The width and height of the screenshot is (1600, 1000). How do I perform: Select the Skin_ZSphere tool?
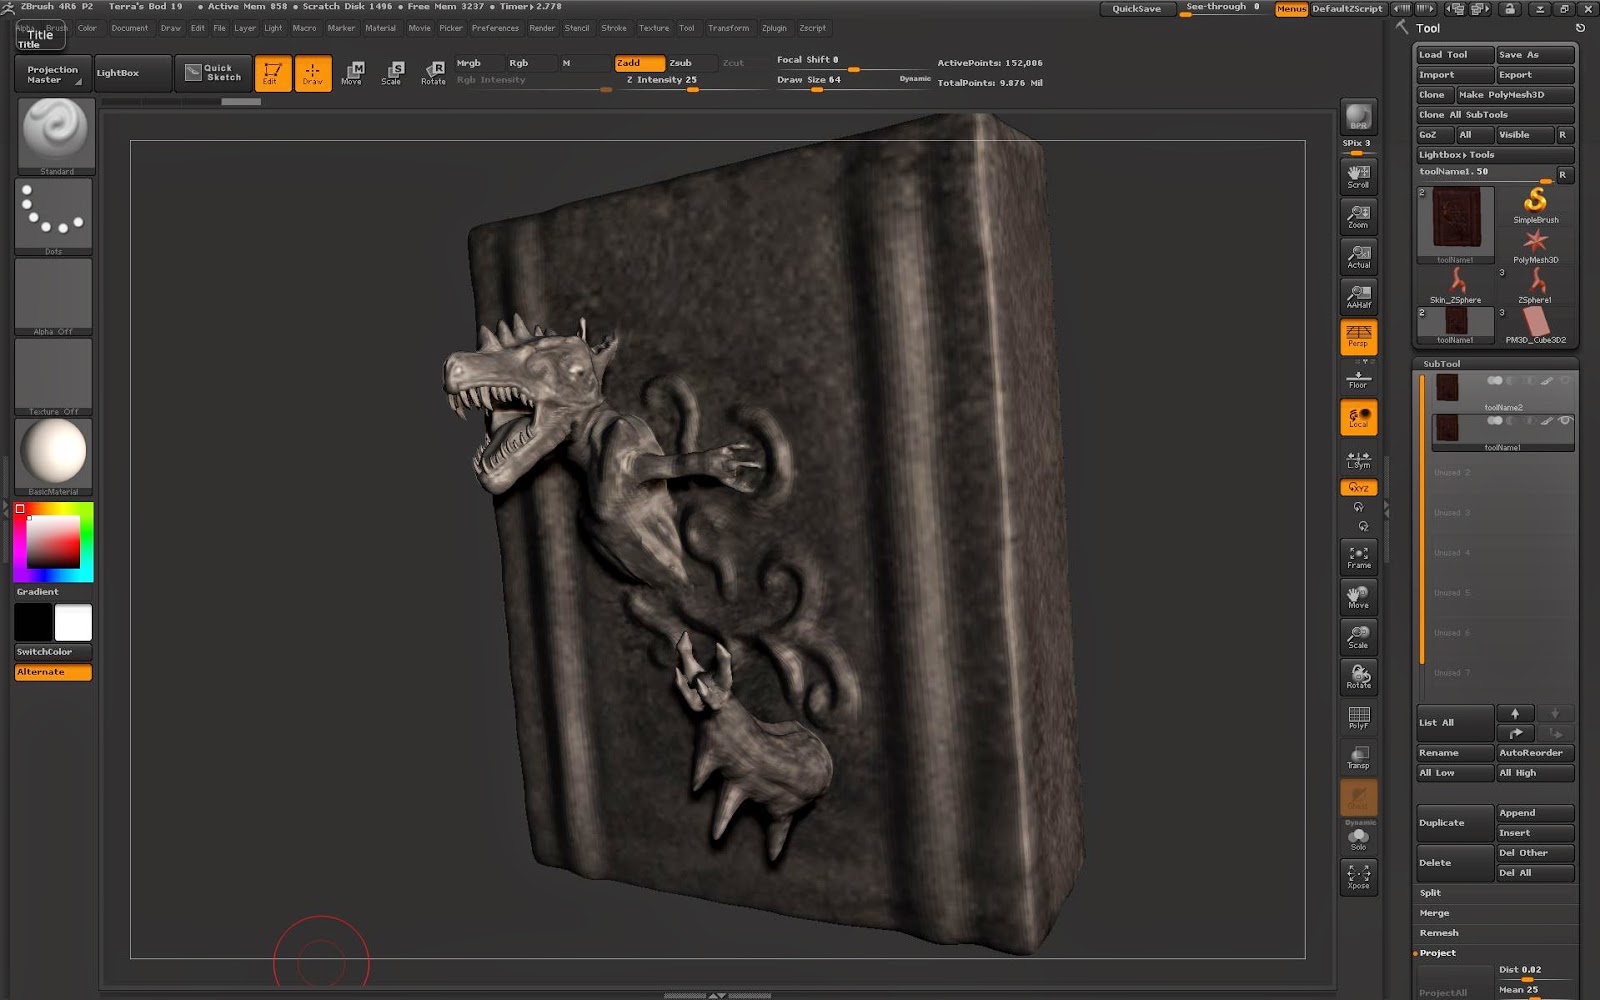[1456, 285]
